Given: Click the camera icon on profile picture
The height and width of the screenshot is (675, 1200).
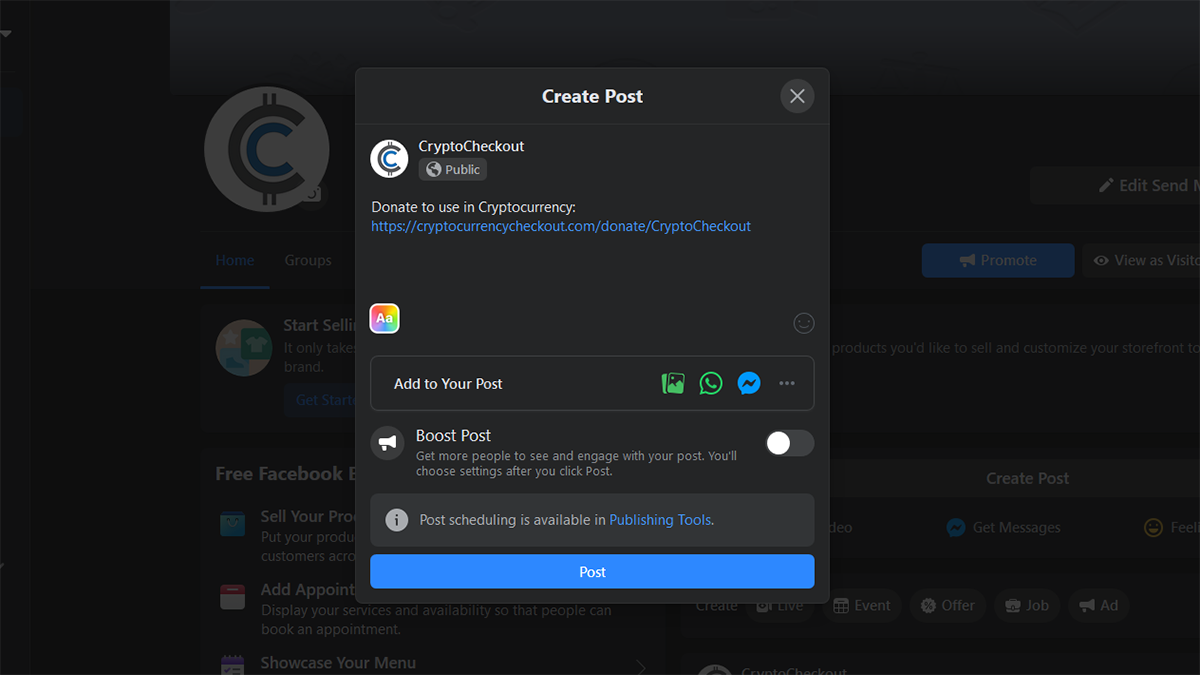Looking at the screenshot, I should click(x=312, y=194).
